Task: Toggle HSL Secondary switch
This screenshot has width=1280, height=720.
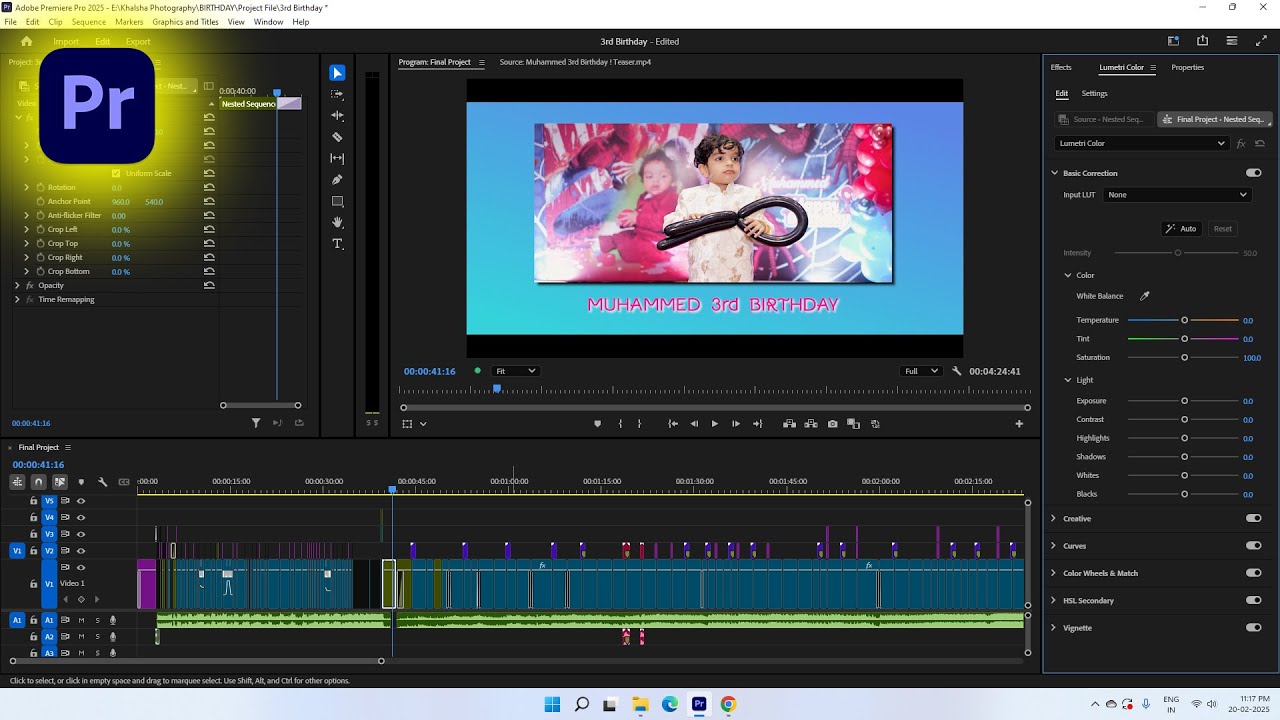Action: point(1253,600)
